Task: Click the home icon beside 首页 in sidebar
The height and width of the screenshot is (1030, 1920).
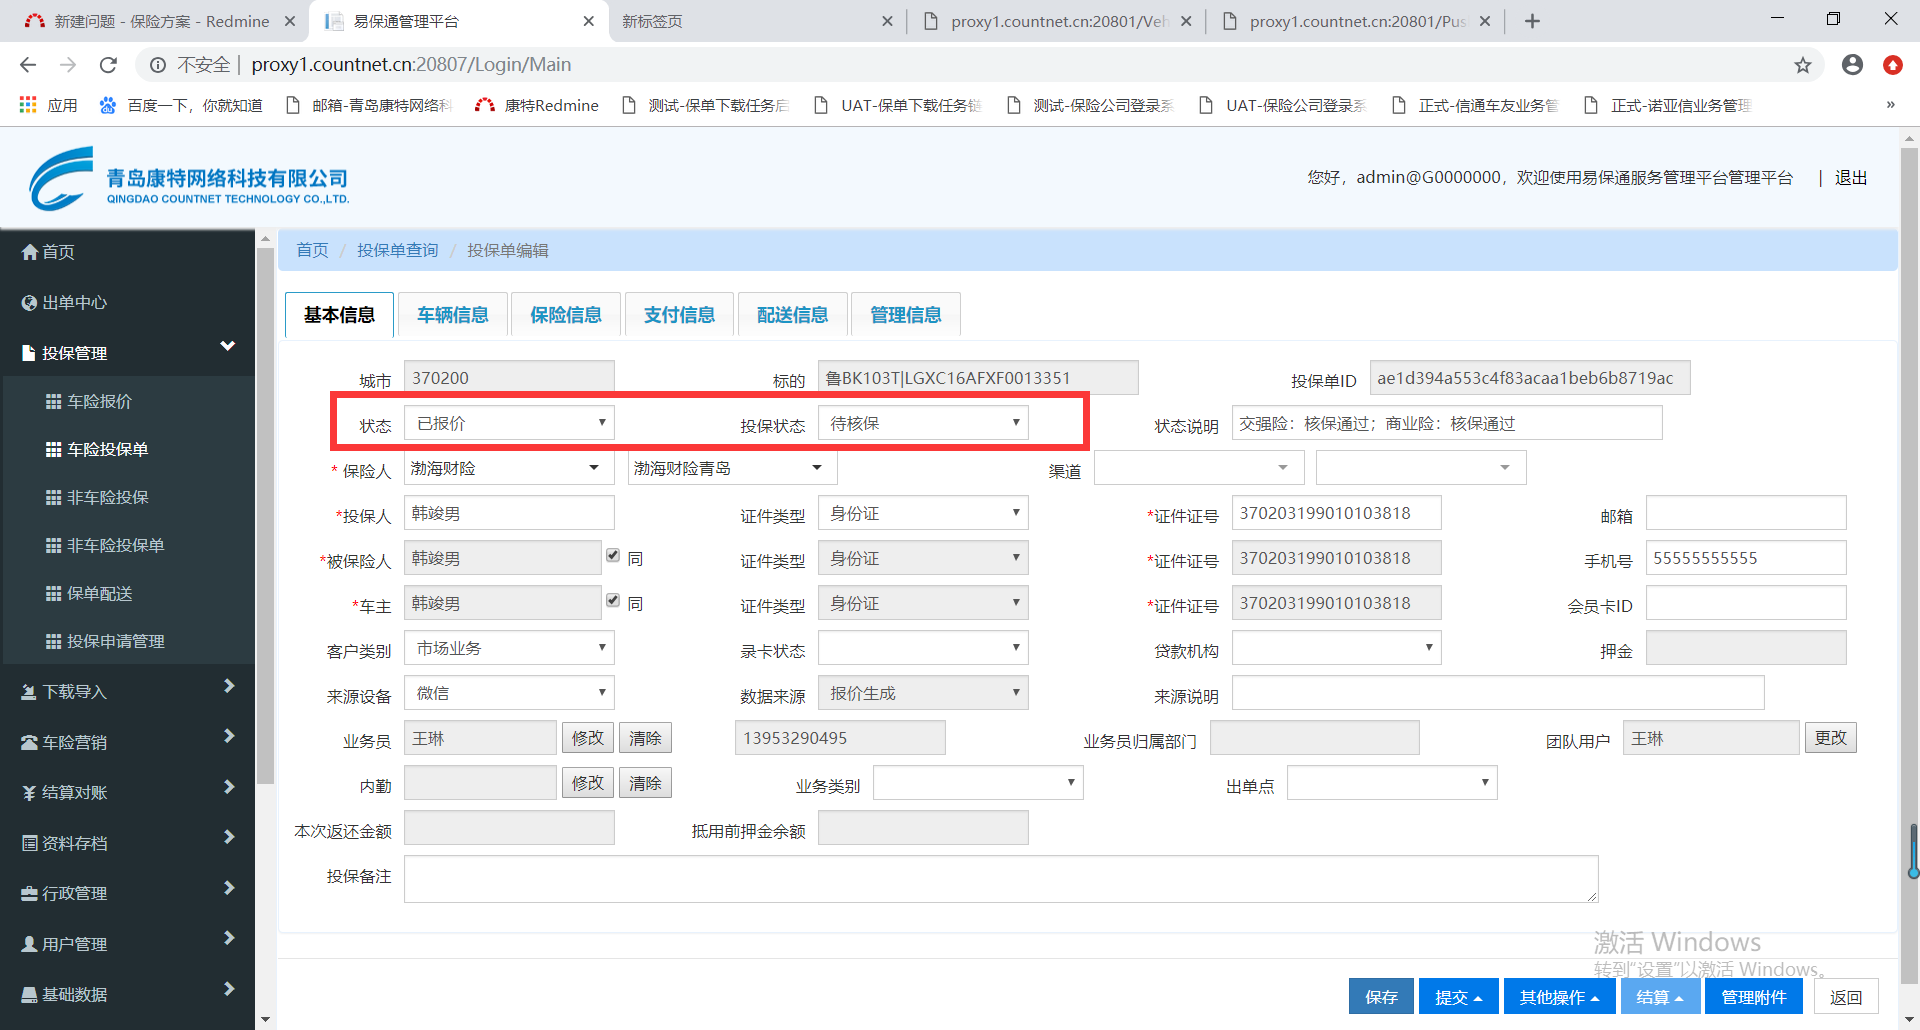Action: 30,252
